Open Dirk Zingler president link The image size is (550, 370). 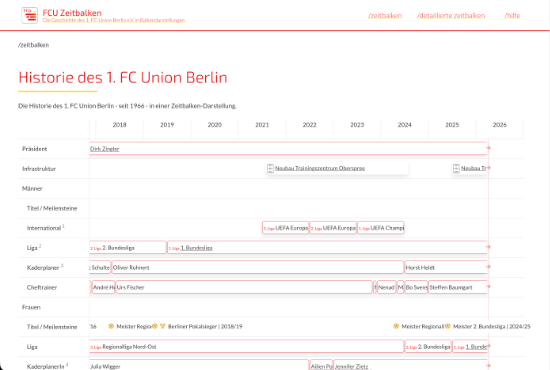click(105, 149)
